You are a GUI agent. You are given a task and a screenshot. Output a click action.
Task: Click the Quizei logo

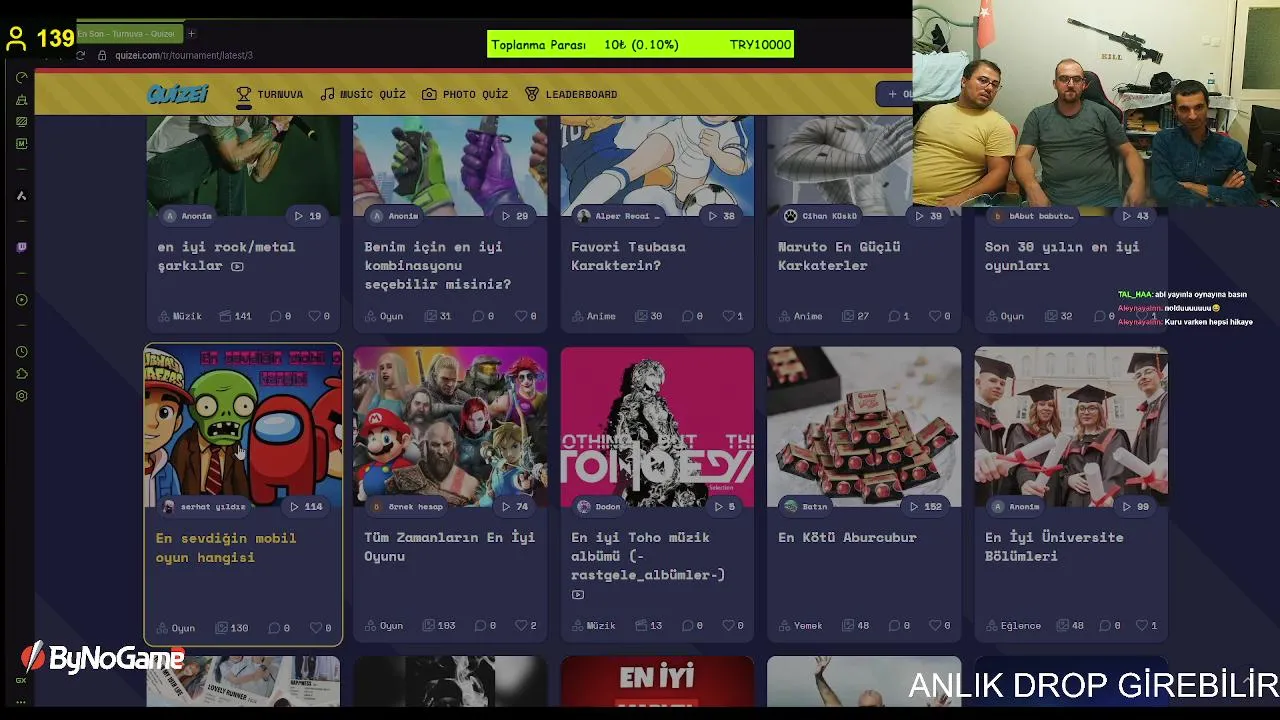pos(177,94)
